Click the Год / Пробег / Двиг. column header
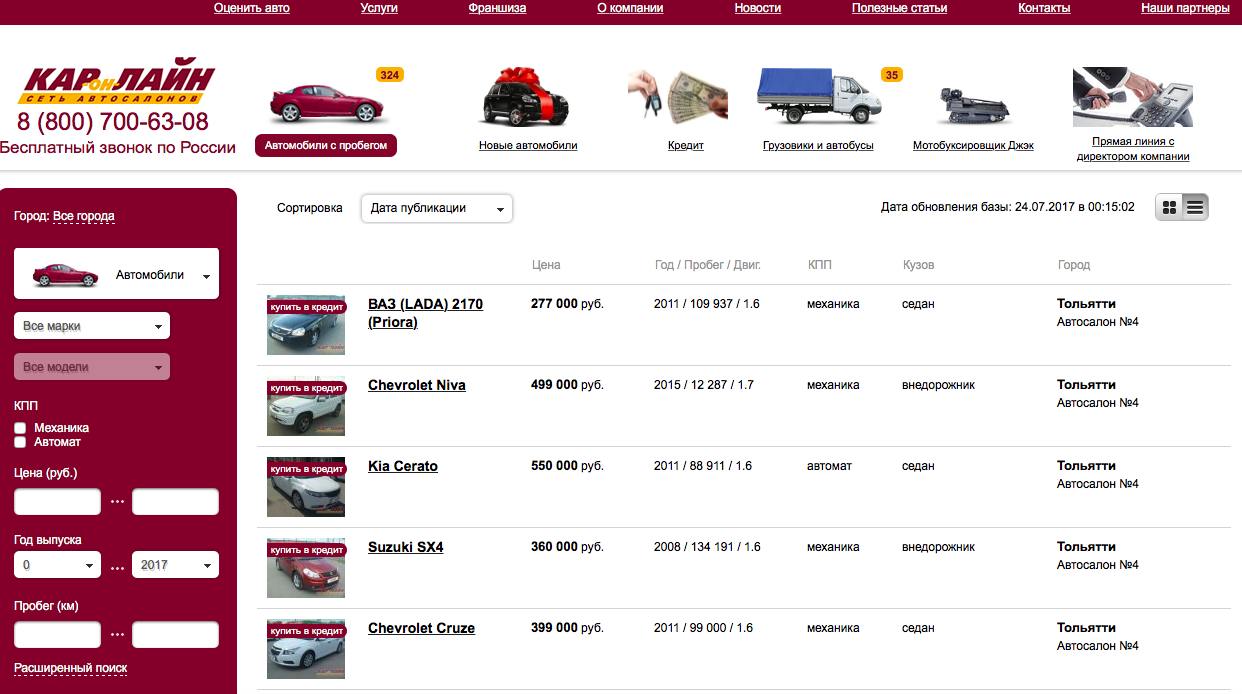This screenshot has height=694, width=1242. 708,265
